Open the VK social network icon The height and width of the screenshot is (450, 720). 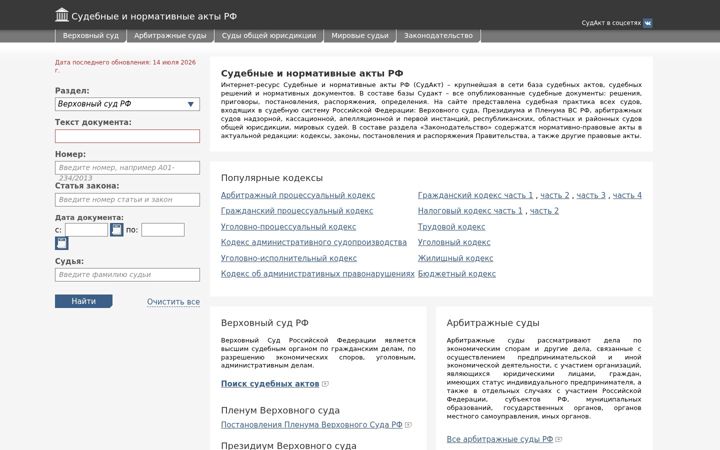(x=647, y=23)
